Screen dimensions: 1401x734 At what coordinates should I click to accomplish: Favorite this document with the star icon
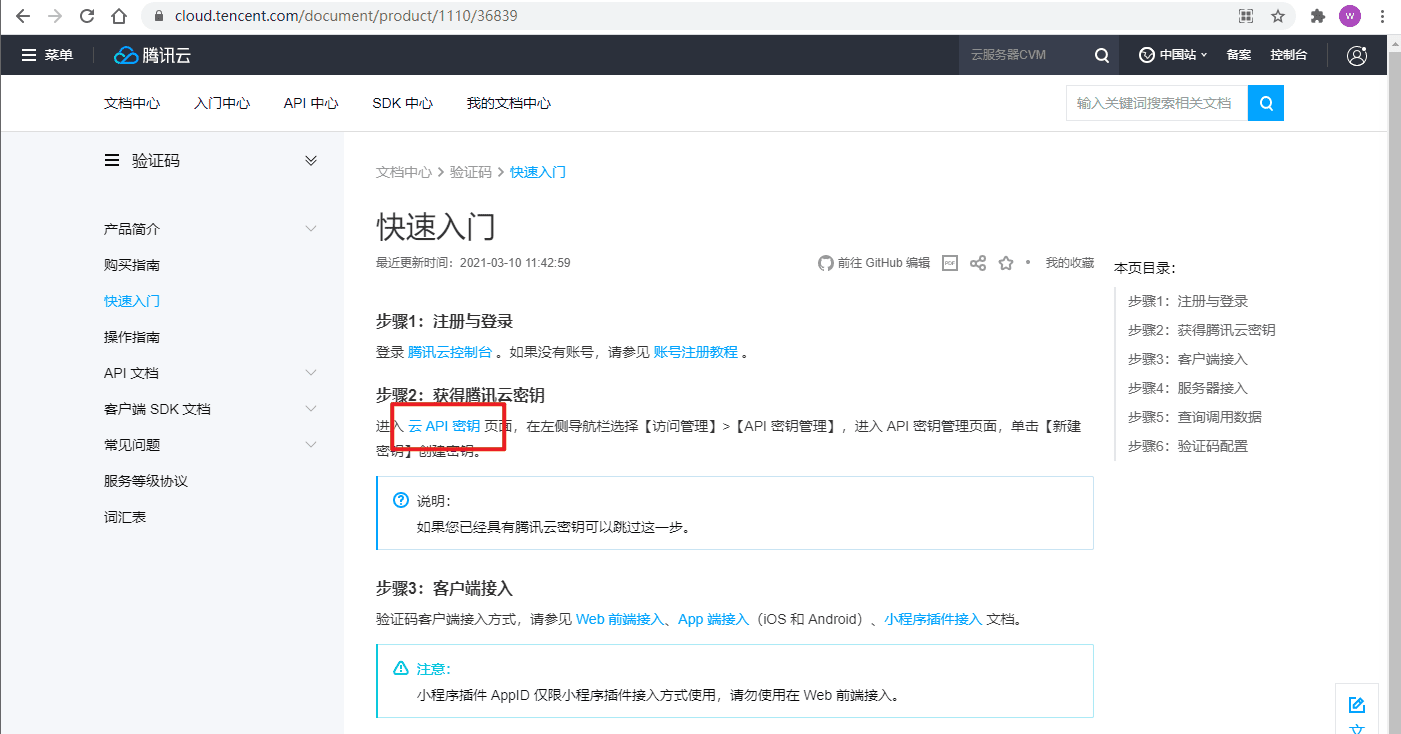point(1006,263)
